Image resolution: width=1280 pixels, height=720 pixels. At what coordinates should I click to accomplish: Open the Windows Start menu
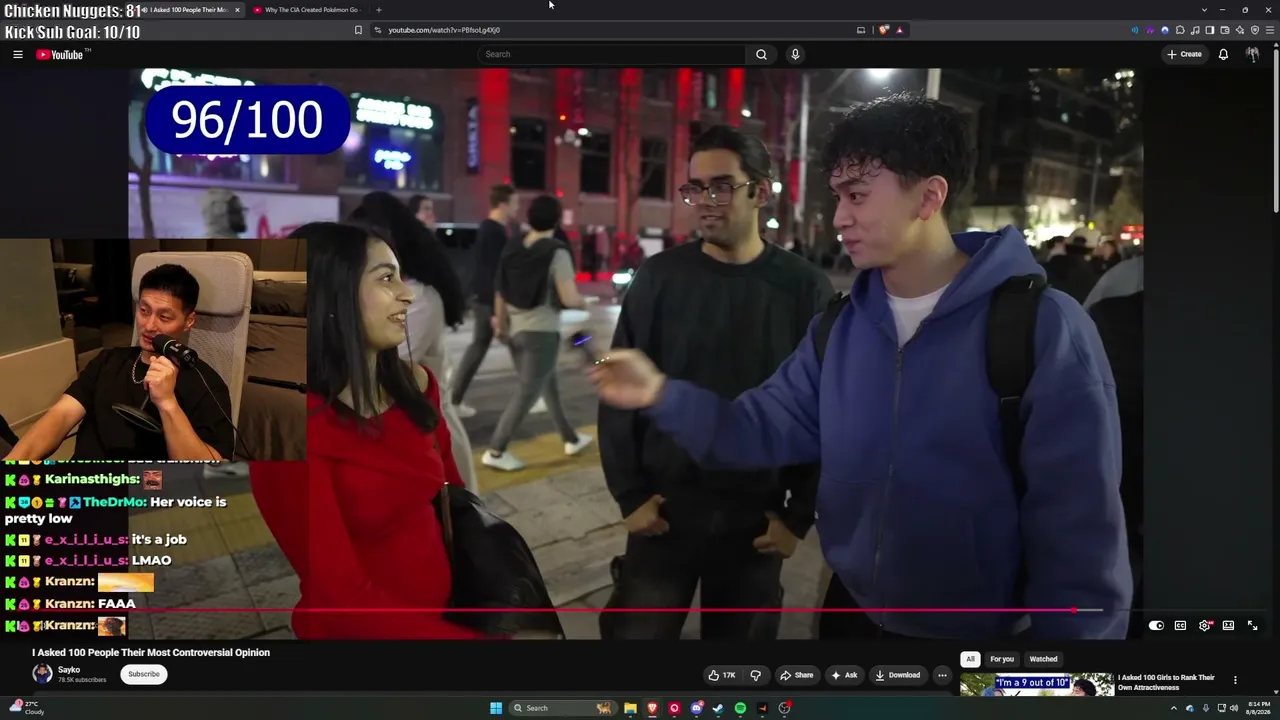[496, 708]
